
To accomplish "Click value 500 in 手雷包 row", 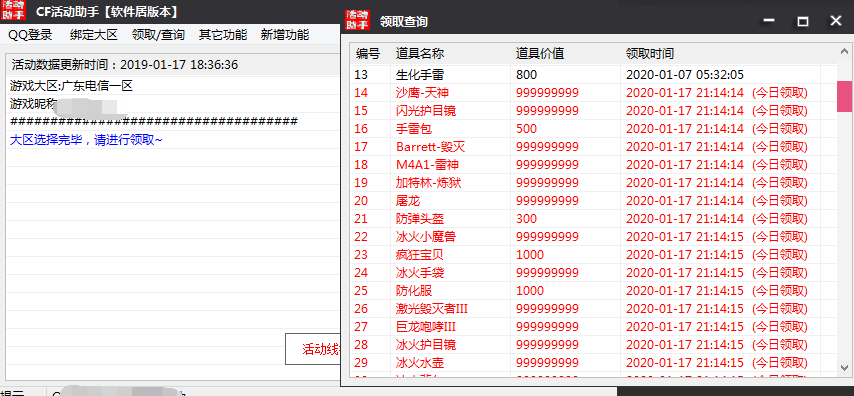I will click(x=527, y=129).
